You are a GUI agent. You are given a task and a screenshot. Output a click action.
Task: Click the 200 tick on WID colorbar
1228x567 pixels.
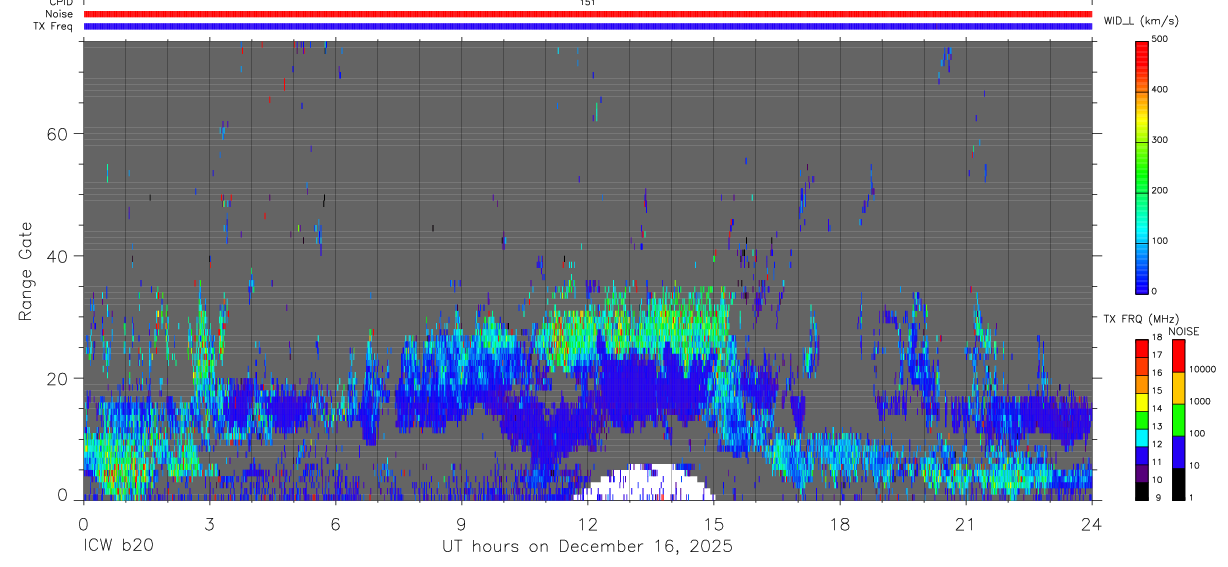coord(1161,190)
